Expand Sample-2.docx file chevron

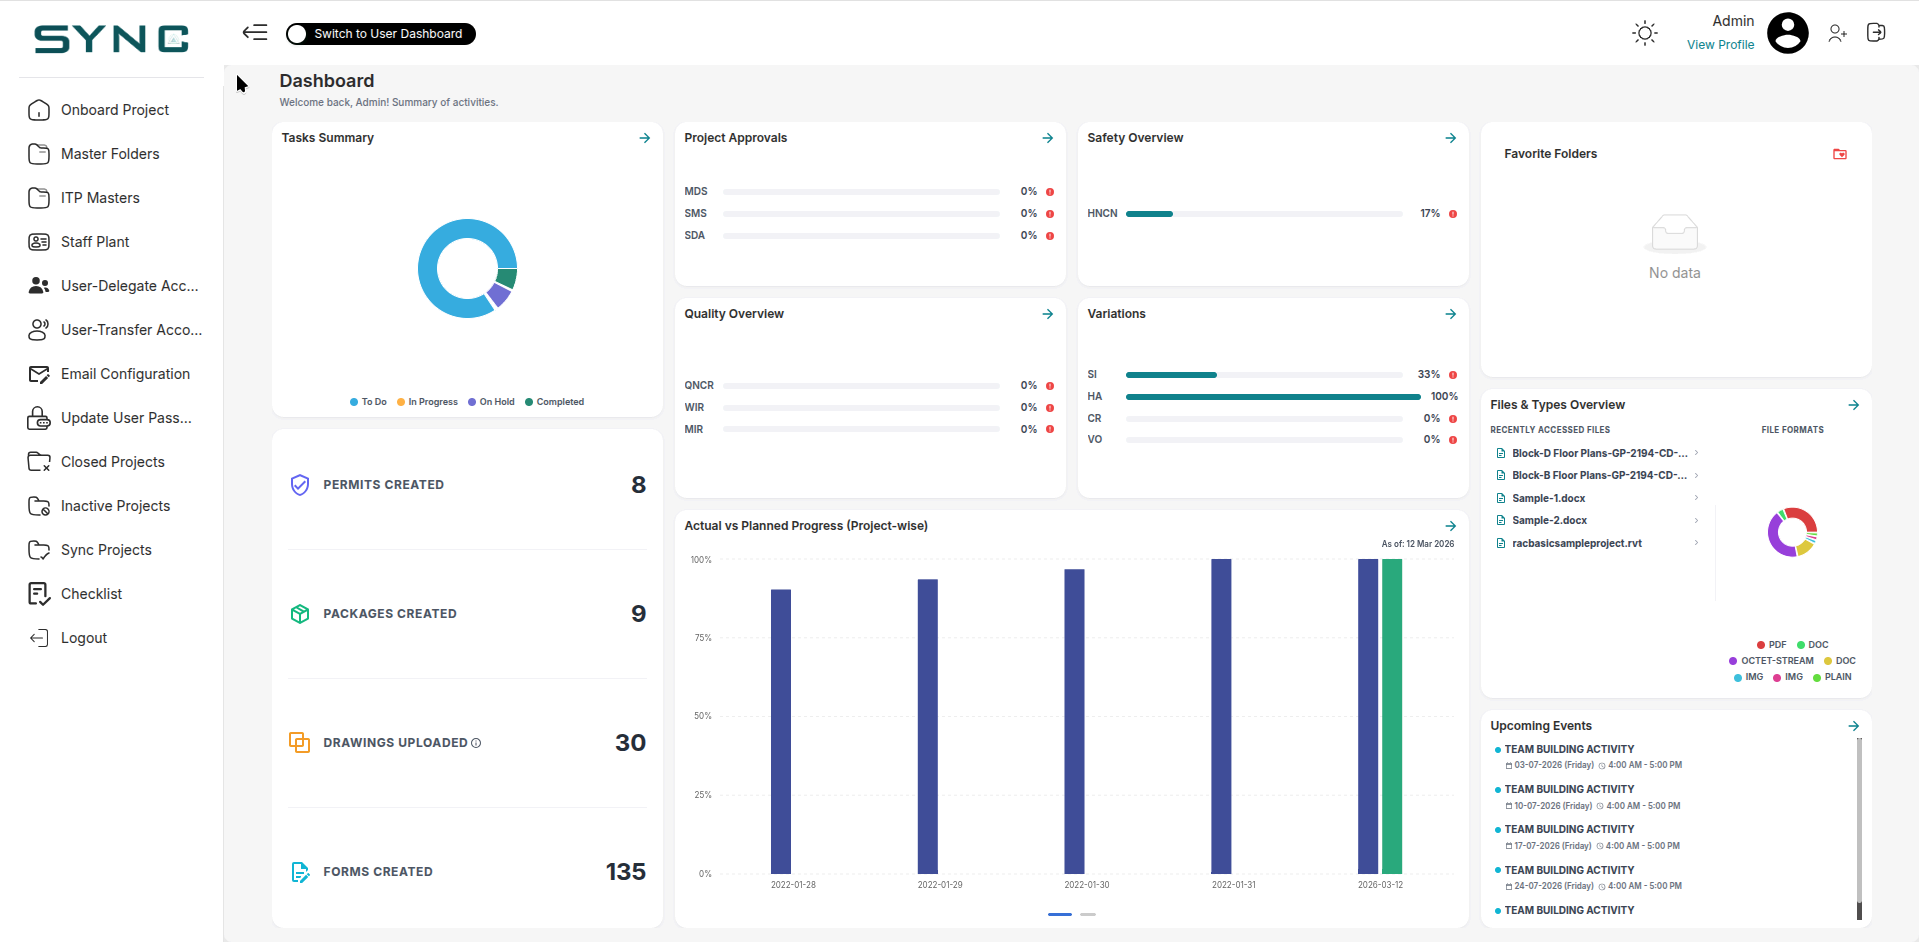pos(1696,520)
